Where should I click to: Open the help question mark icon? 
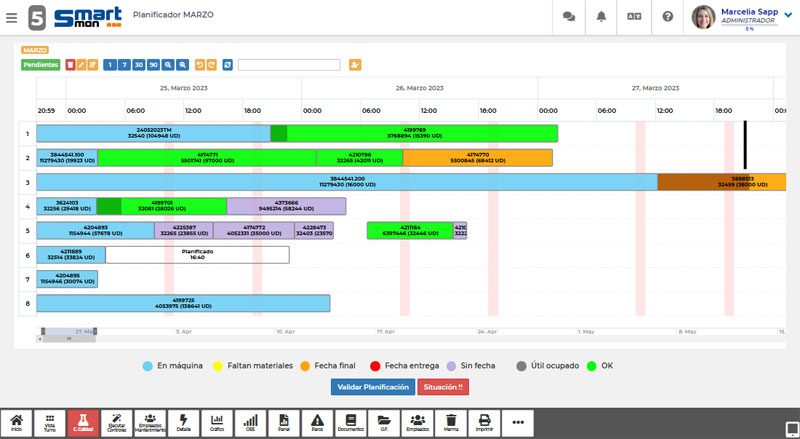coord(667,16)
